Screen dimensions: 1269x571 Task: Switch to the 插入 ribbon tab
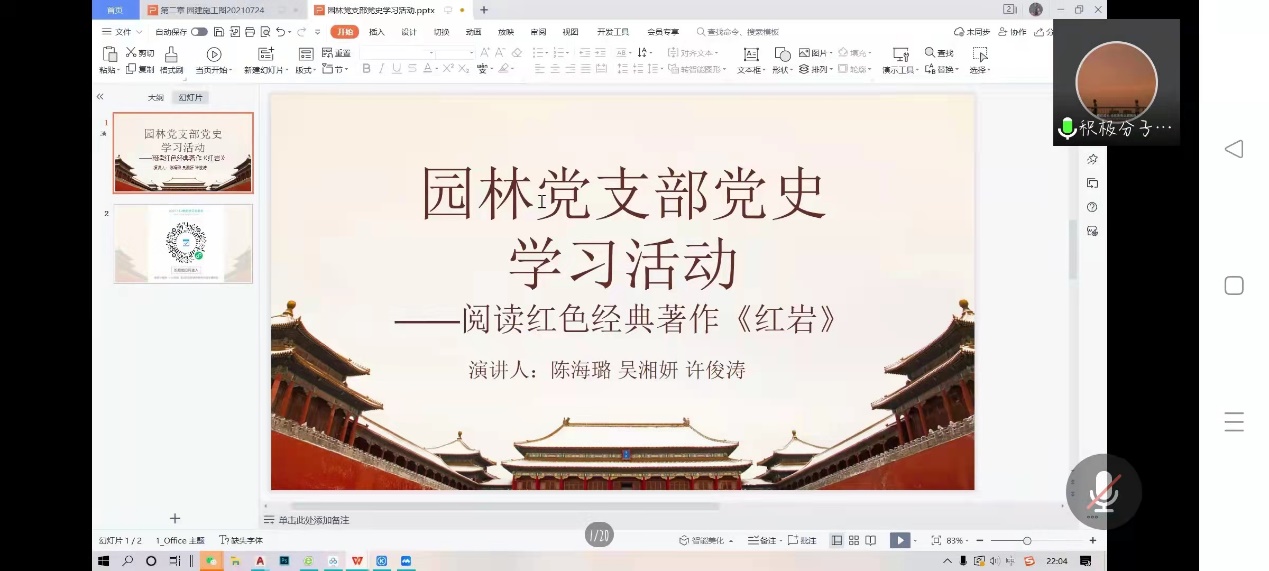[377, 32]
